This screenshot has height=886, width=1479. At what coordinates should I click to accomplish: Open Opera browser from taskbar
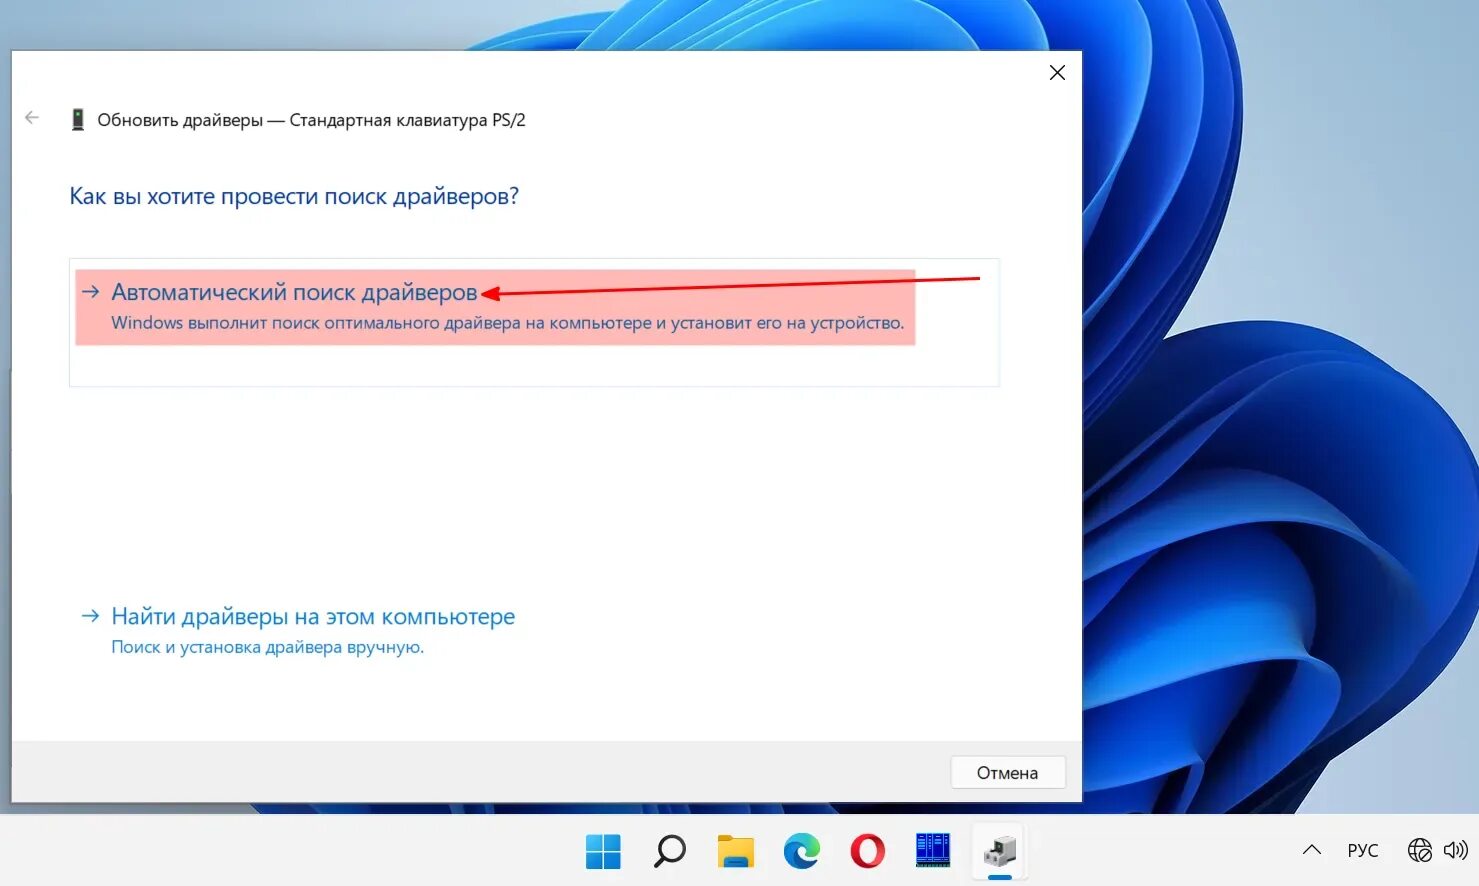point(867,851)
